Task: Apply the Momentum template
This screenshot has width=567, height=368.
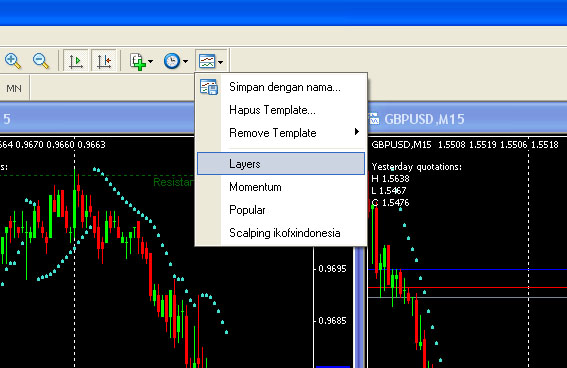Action: coord(281,187)
